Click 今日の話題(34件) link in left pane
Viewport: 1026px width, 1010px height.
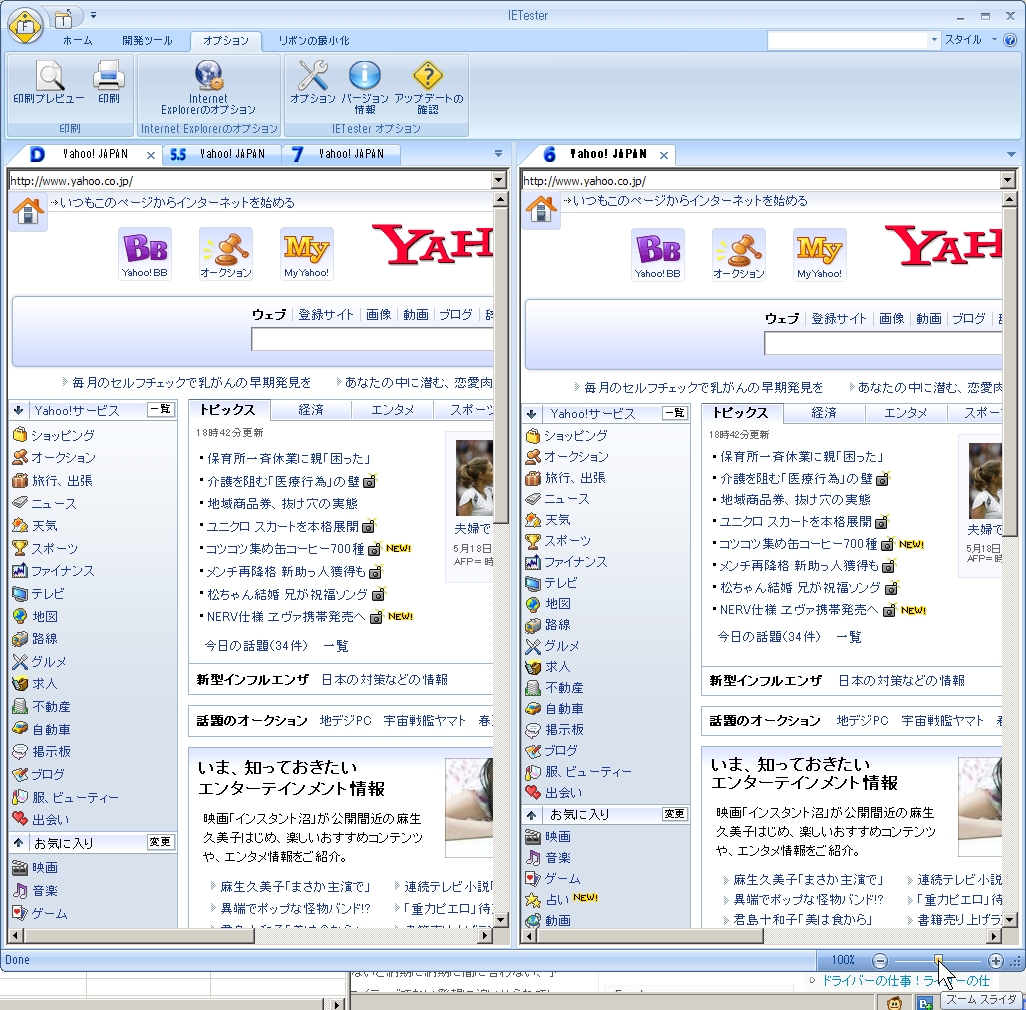coord(256,646)
